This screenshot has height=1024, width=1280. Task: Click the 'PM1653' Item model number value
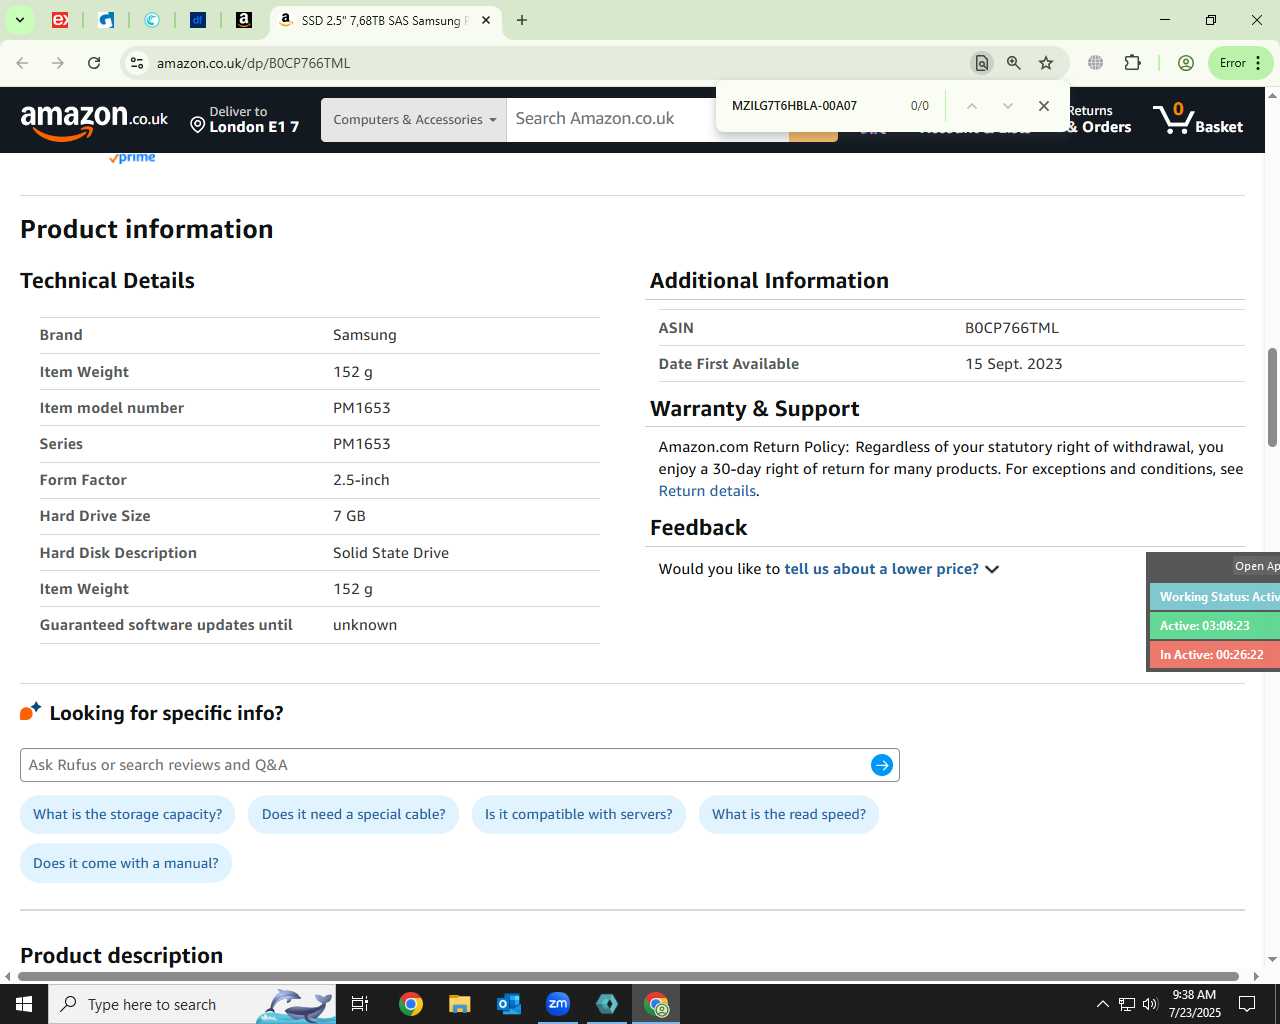tap(362, 408)
